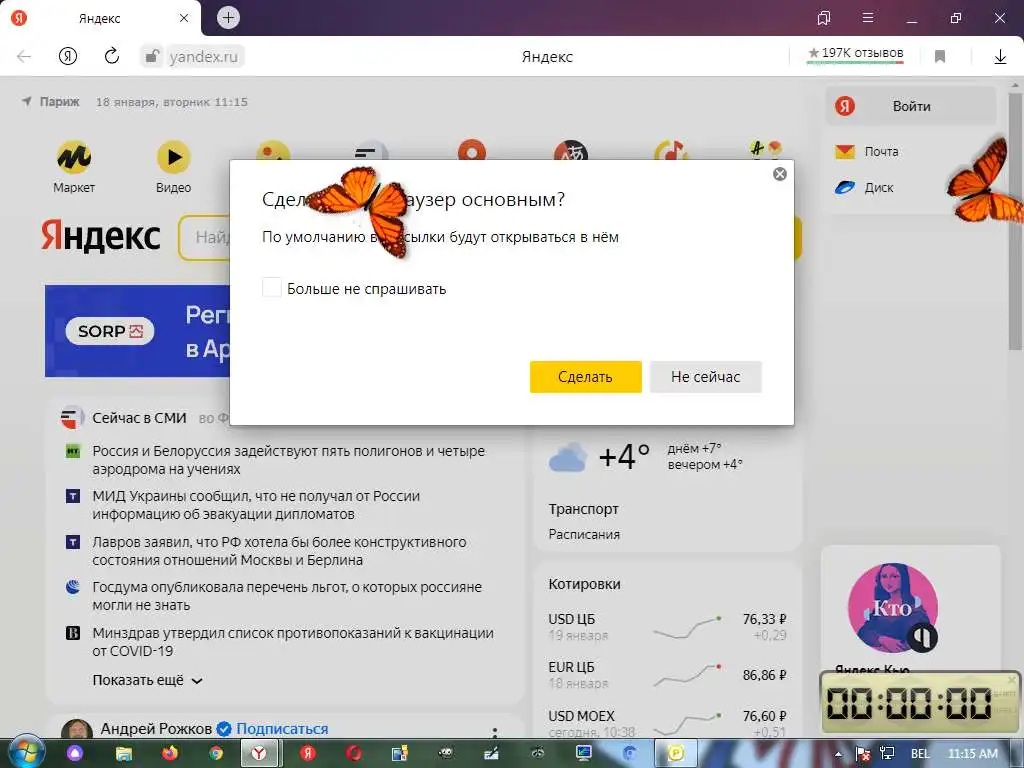This screenshot has width=1024, height=768.
Task: Bookmark this page with the bookmark icon
Action: [940, 57]
